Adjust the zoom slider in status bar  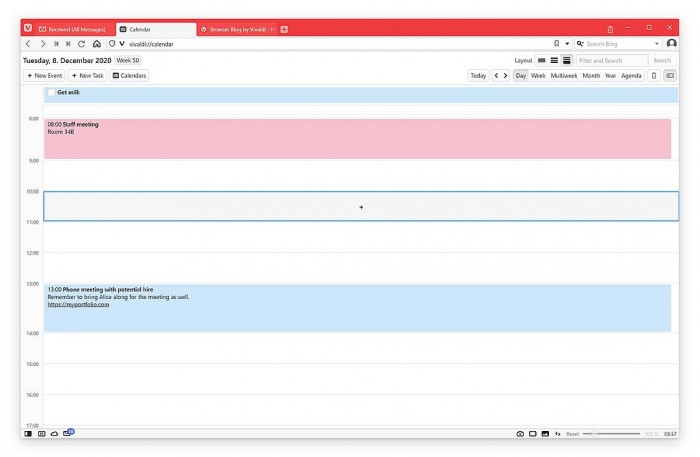pos(611,434)
